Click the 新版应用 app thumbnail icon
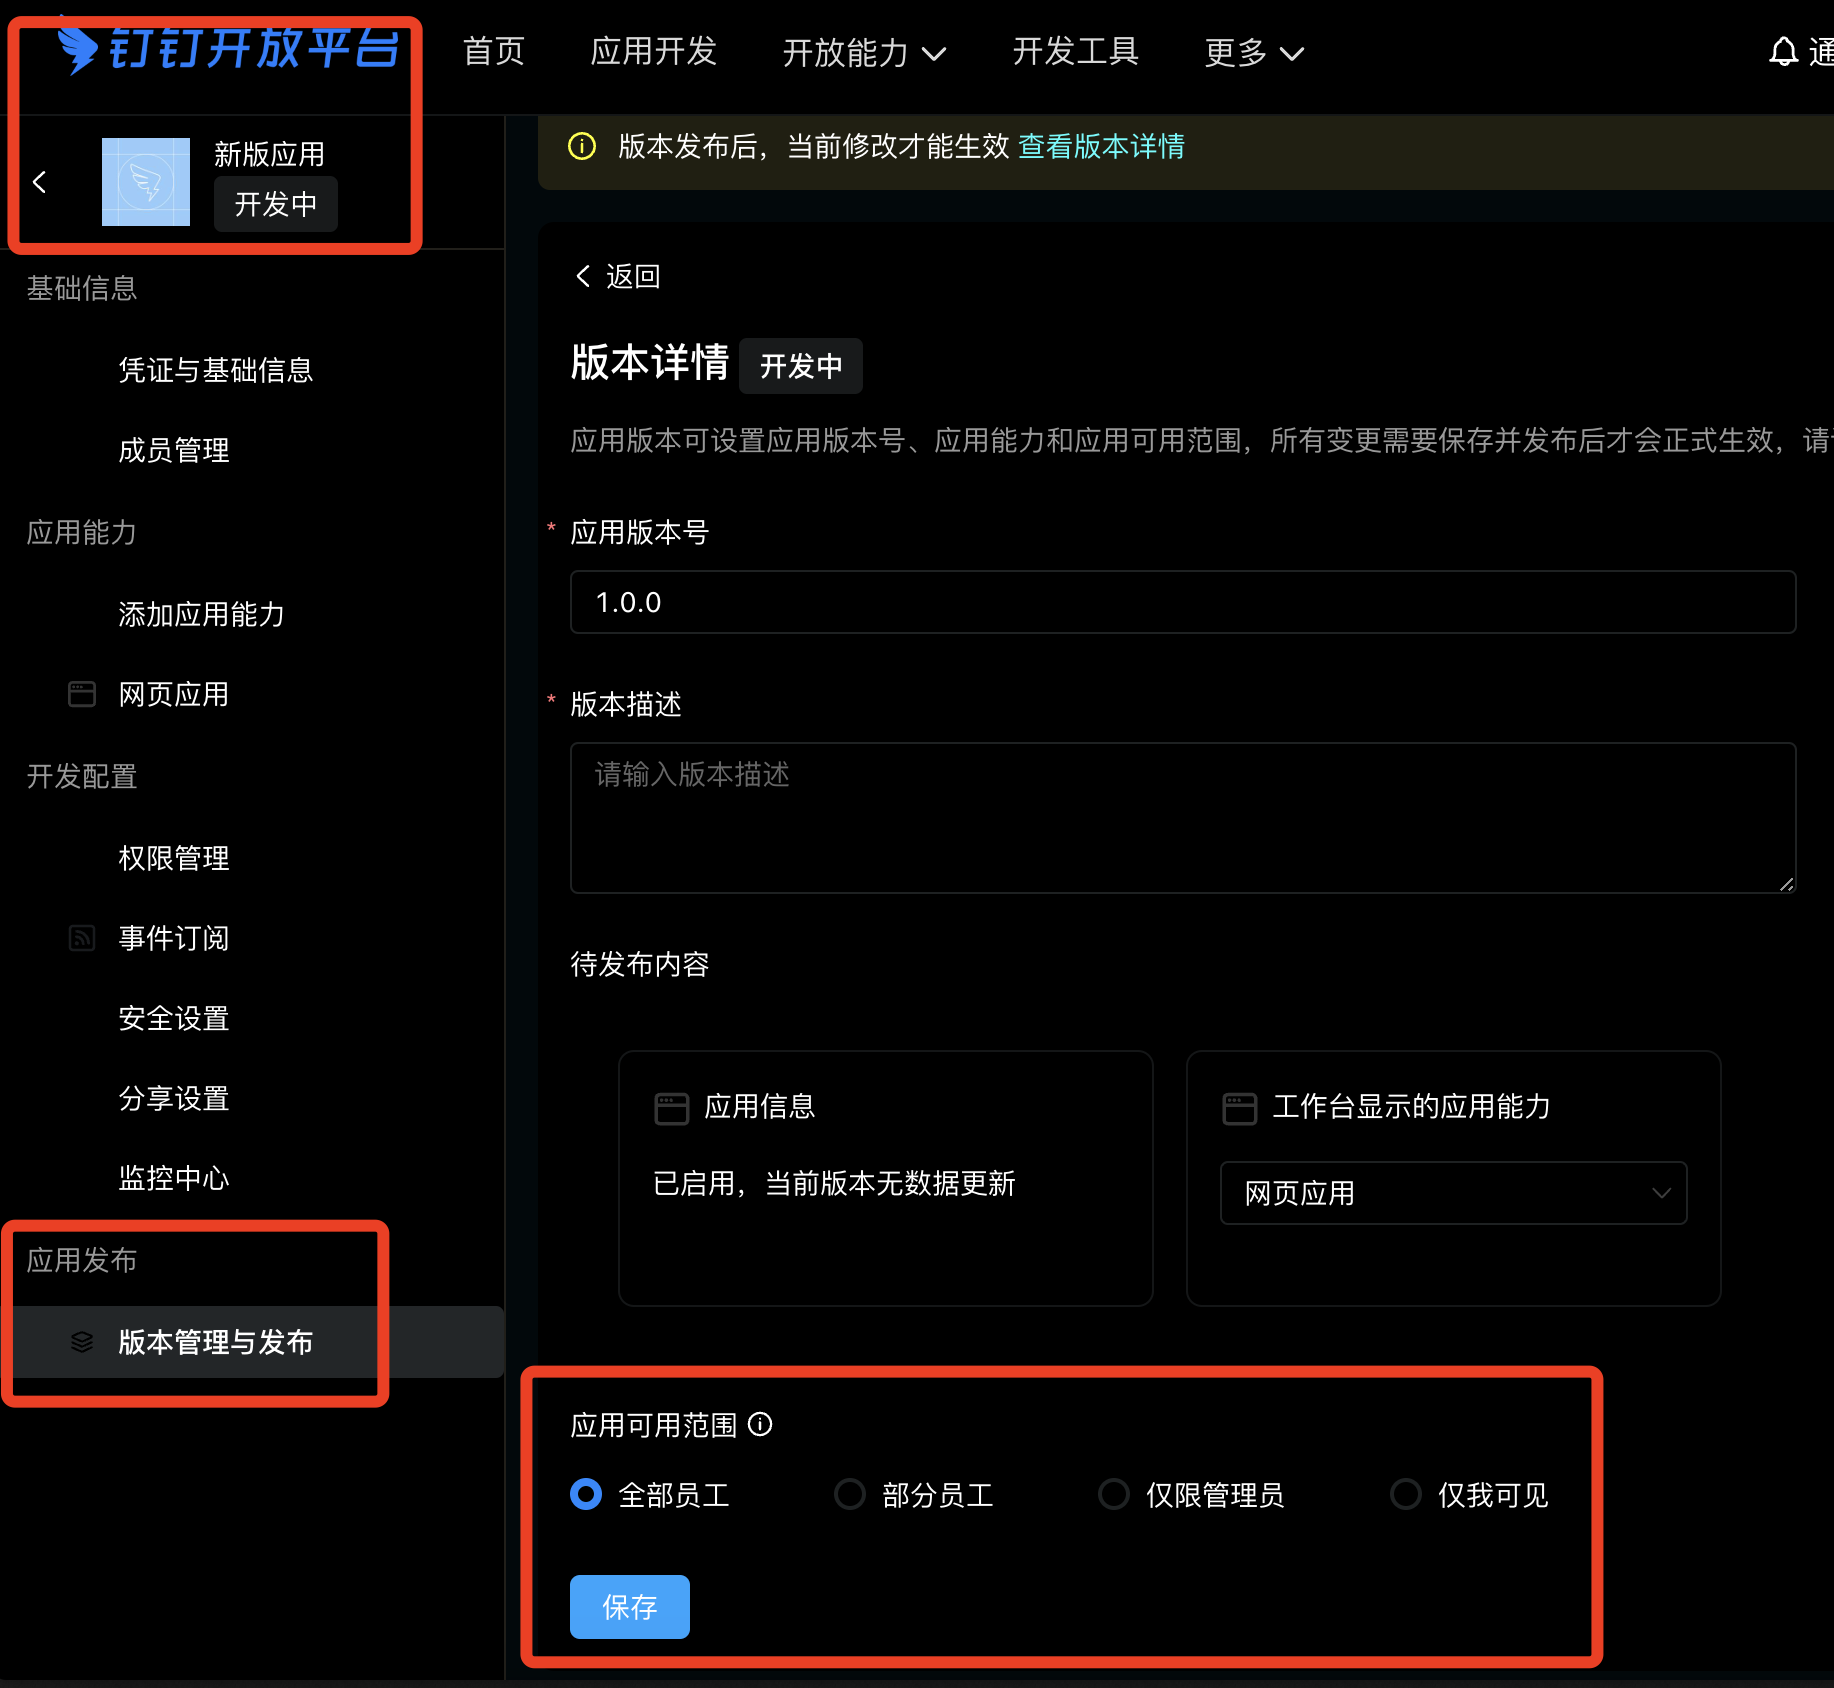Image resolution: width=1834 pixels, height=1688 pixels. [146, 182]
